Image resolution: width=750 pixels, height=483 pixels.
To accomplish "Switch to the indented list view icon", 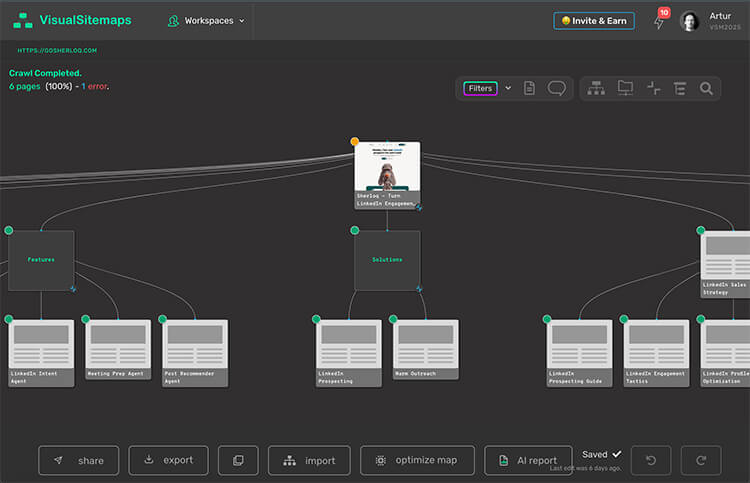I will click(x=680, y=88).
